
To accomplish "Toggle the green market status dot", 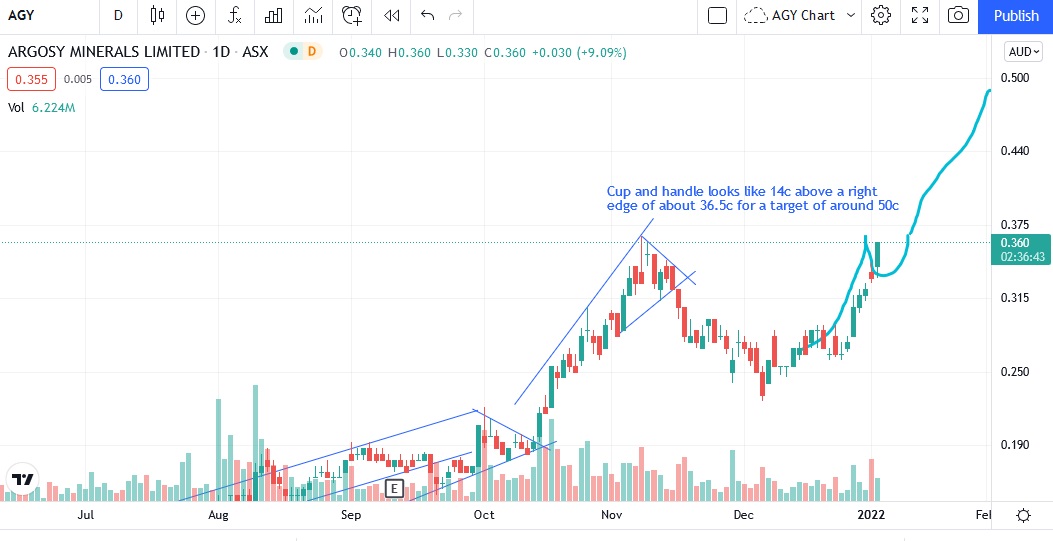I will 293,52.
